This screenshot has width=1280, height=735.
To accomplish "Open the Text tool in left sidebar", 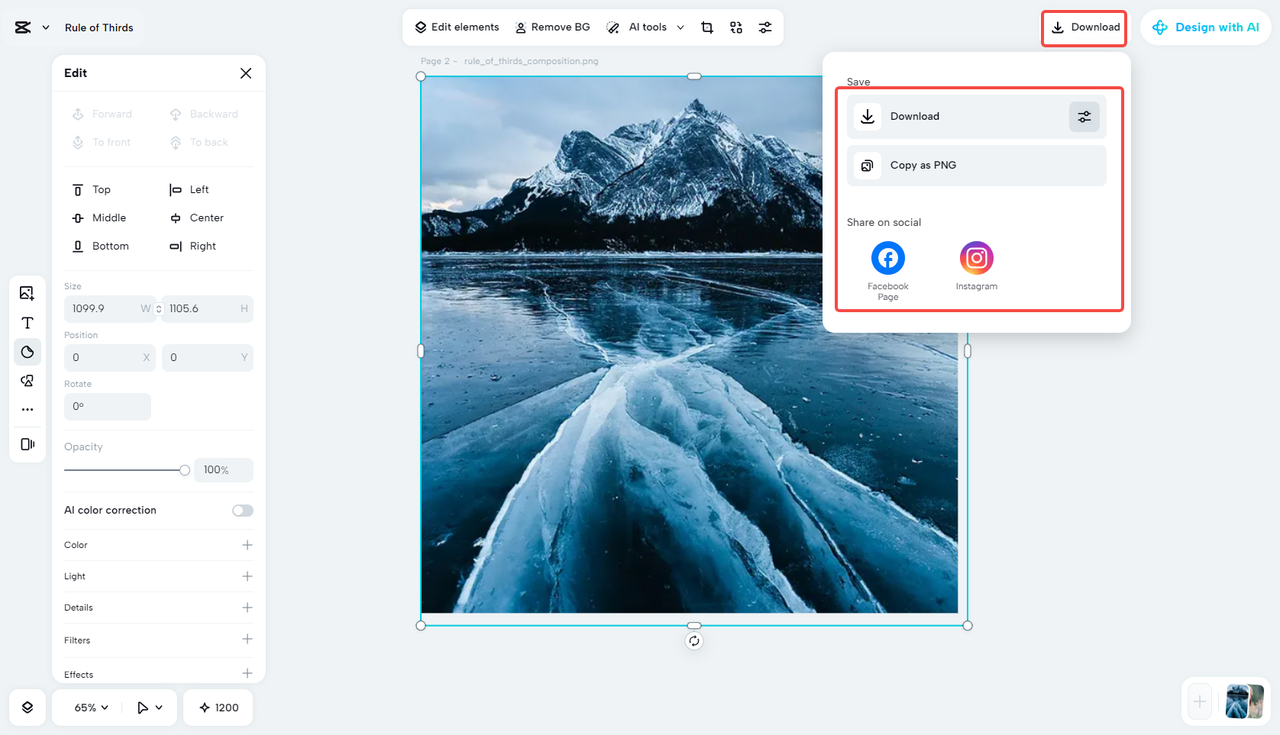I will pyautogui.click(x=27, y=322).
